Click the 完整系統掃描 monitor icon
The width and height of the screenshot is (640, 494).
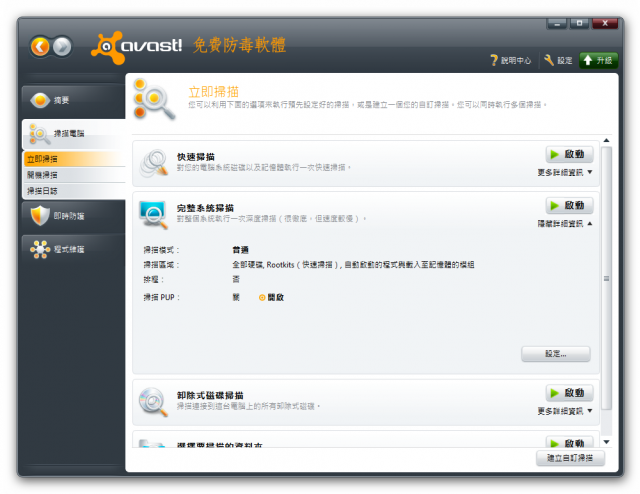[x=153, y=214]
